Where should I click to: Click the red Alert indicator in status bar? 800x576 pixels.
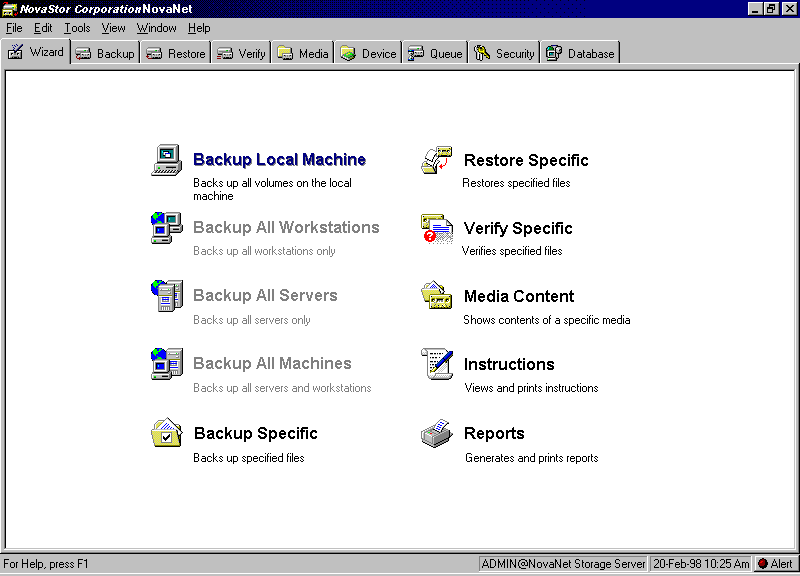(x=775, y=564)
